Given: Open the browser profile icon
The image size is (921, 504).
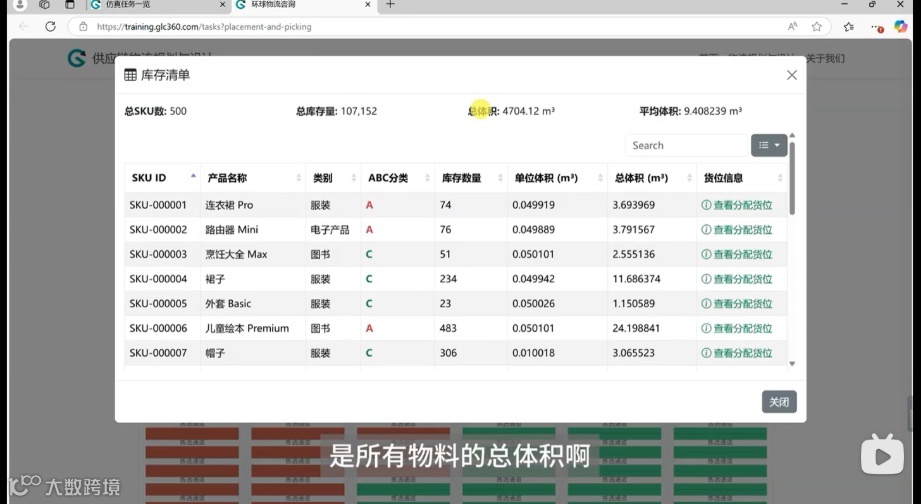Looking at the screenshot, I should point(20,5).
